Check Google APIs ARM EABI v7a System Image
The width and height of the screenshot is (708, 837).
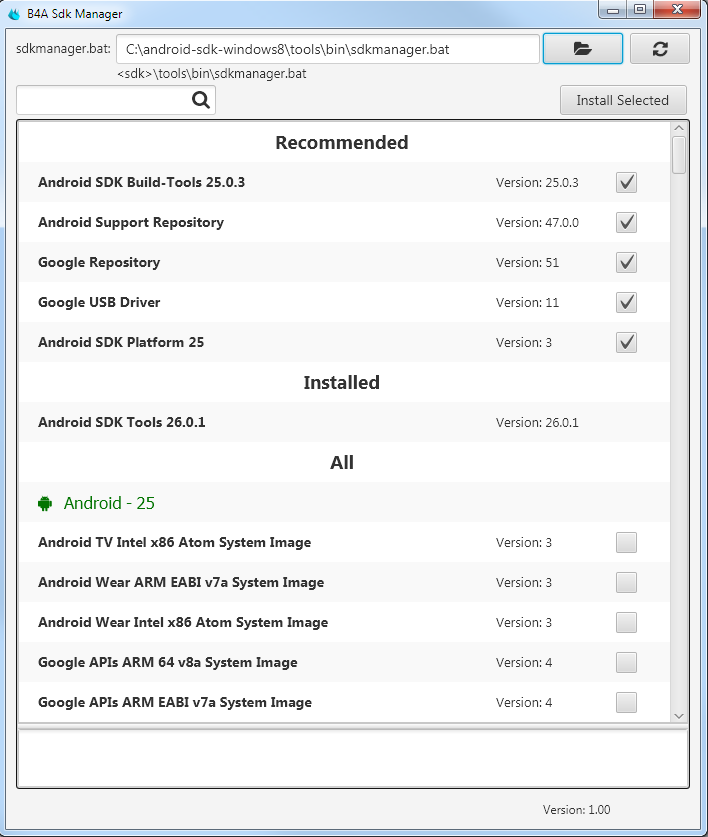click(626, 702)
